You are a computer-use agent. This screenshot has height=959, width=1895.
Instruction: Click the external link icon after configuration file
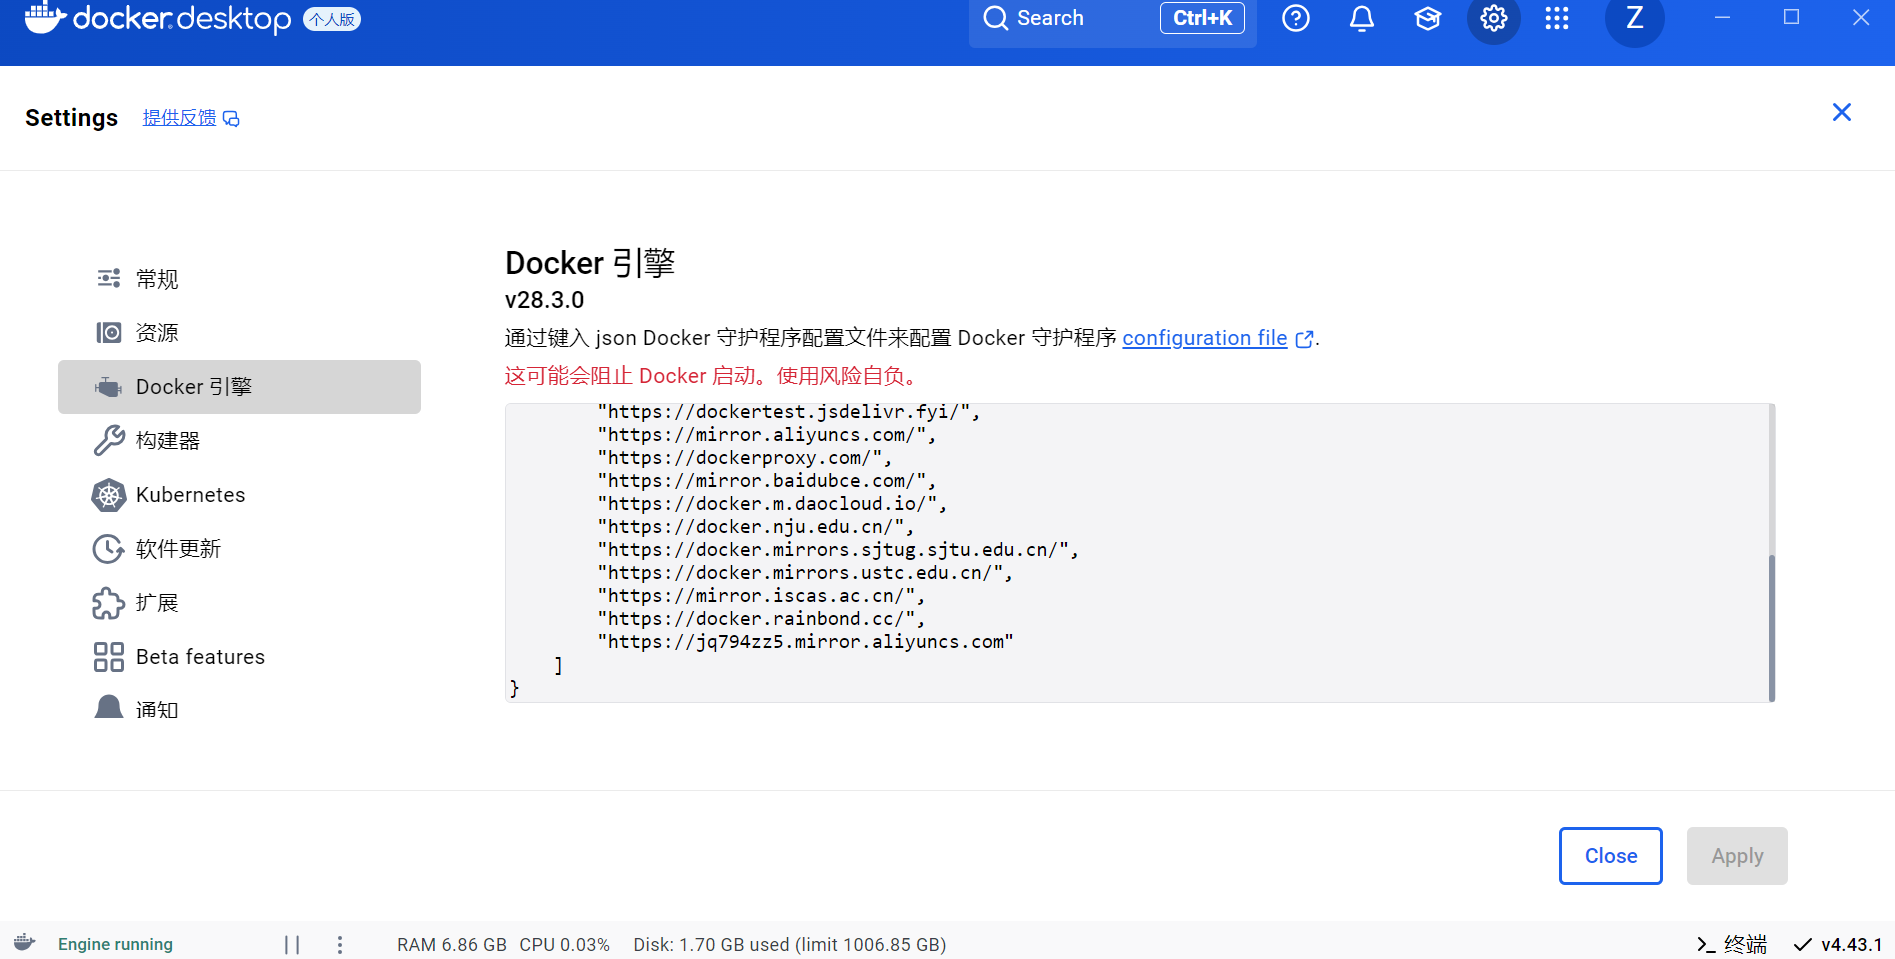coord(1304,339)
